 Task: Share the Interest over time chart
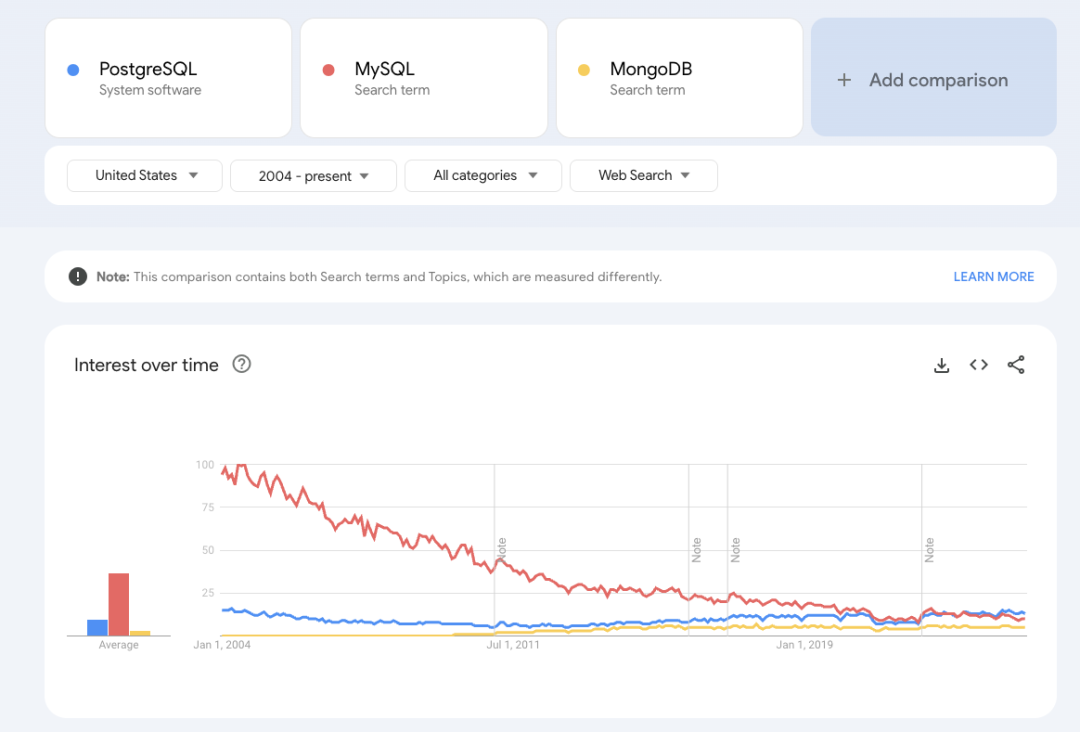point(1016,365)
